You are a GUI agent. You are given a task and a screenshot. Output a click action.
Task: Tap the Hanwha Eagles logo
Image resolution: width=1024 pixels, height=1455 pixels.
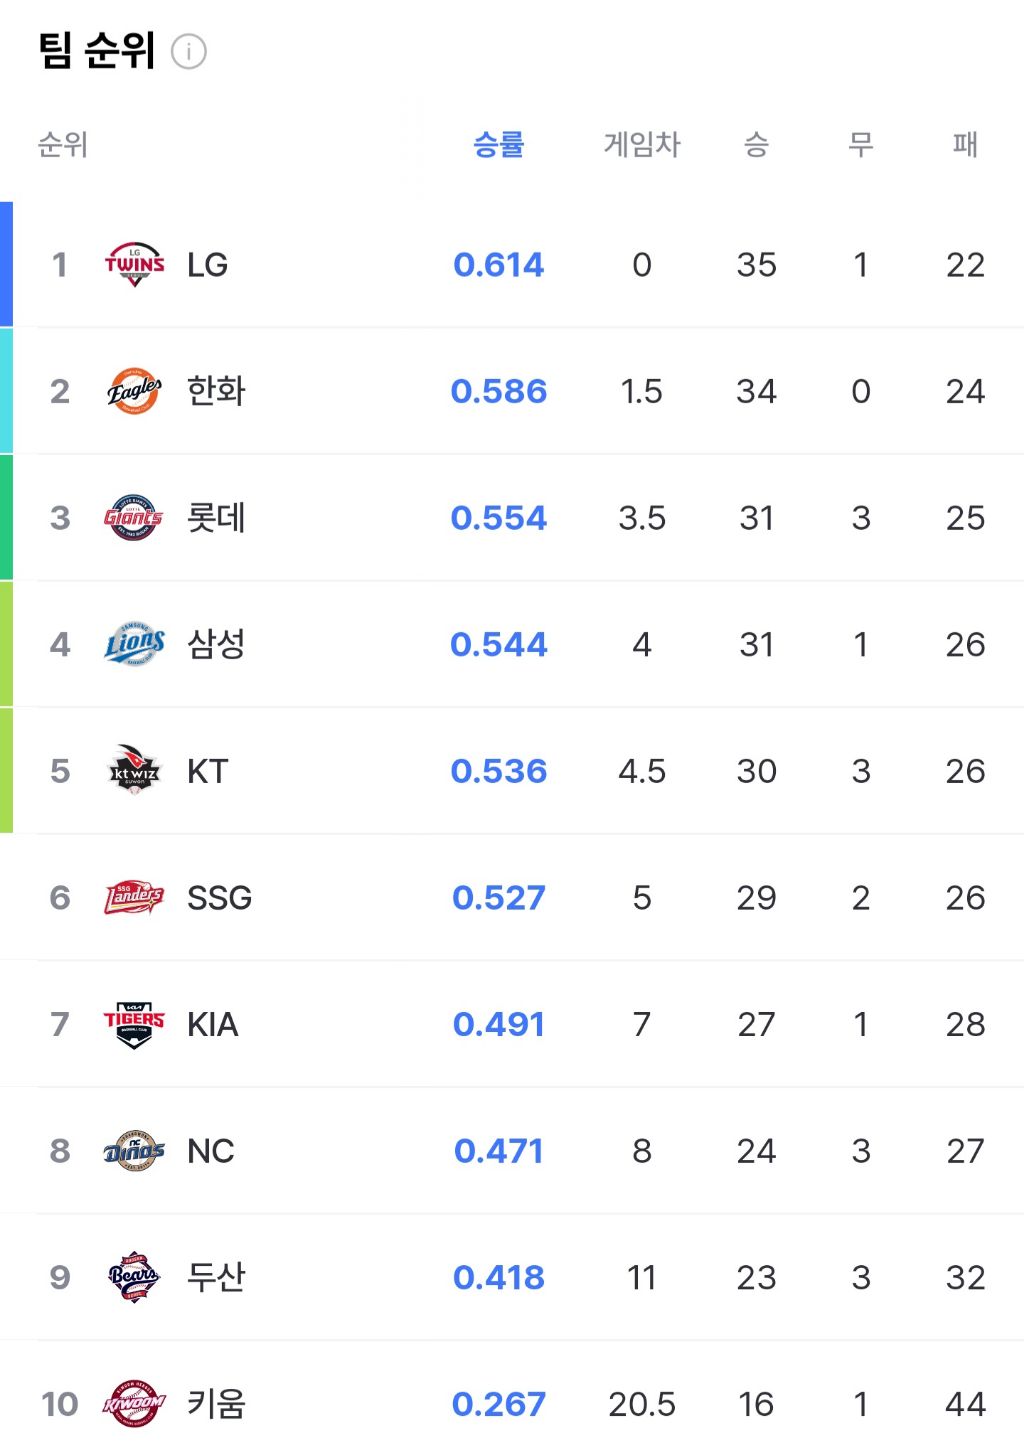[x=134, y=391]
